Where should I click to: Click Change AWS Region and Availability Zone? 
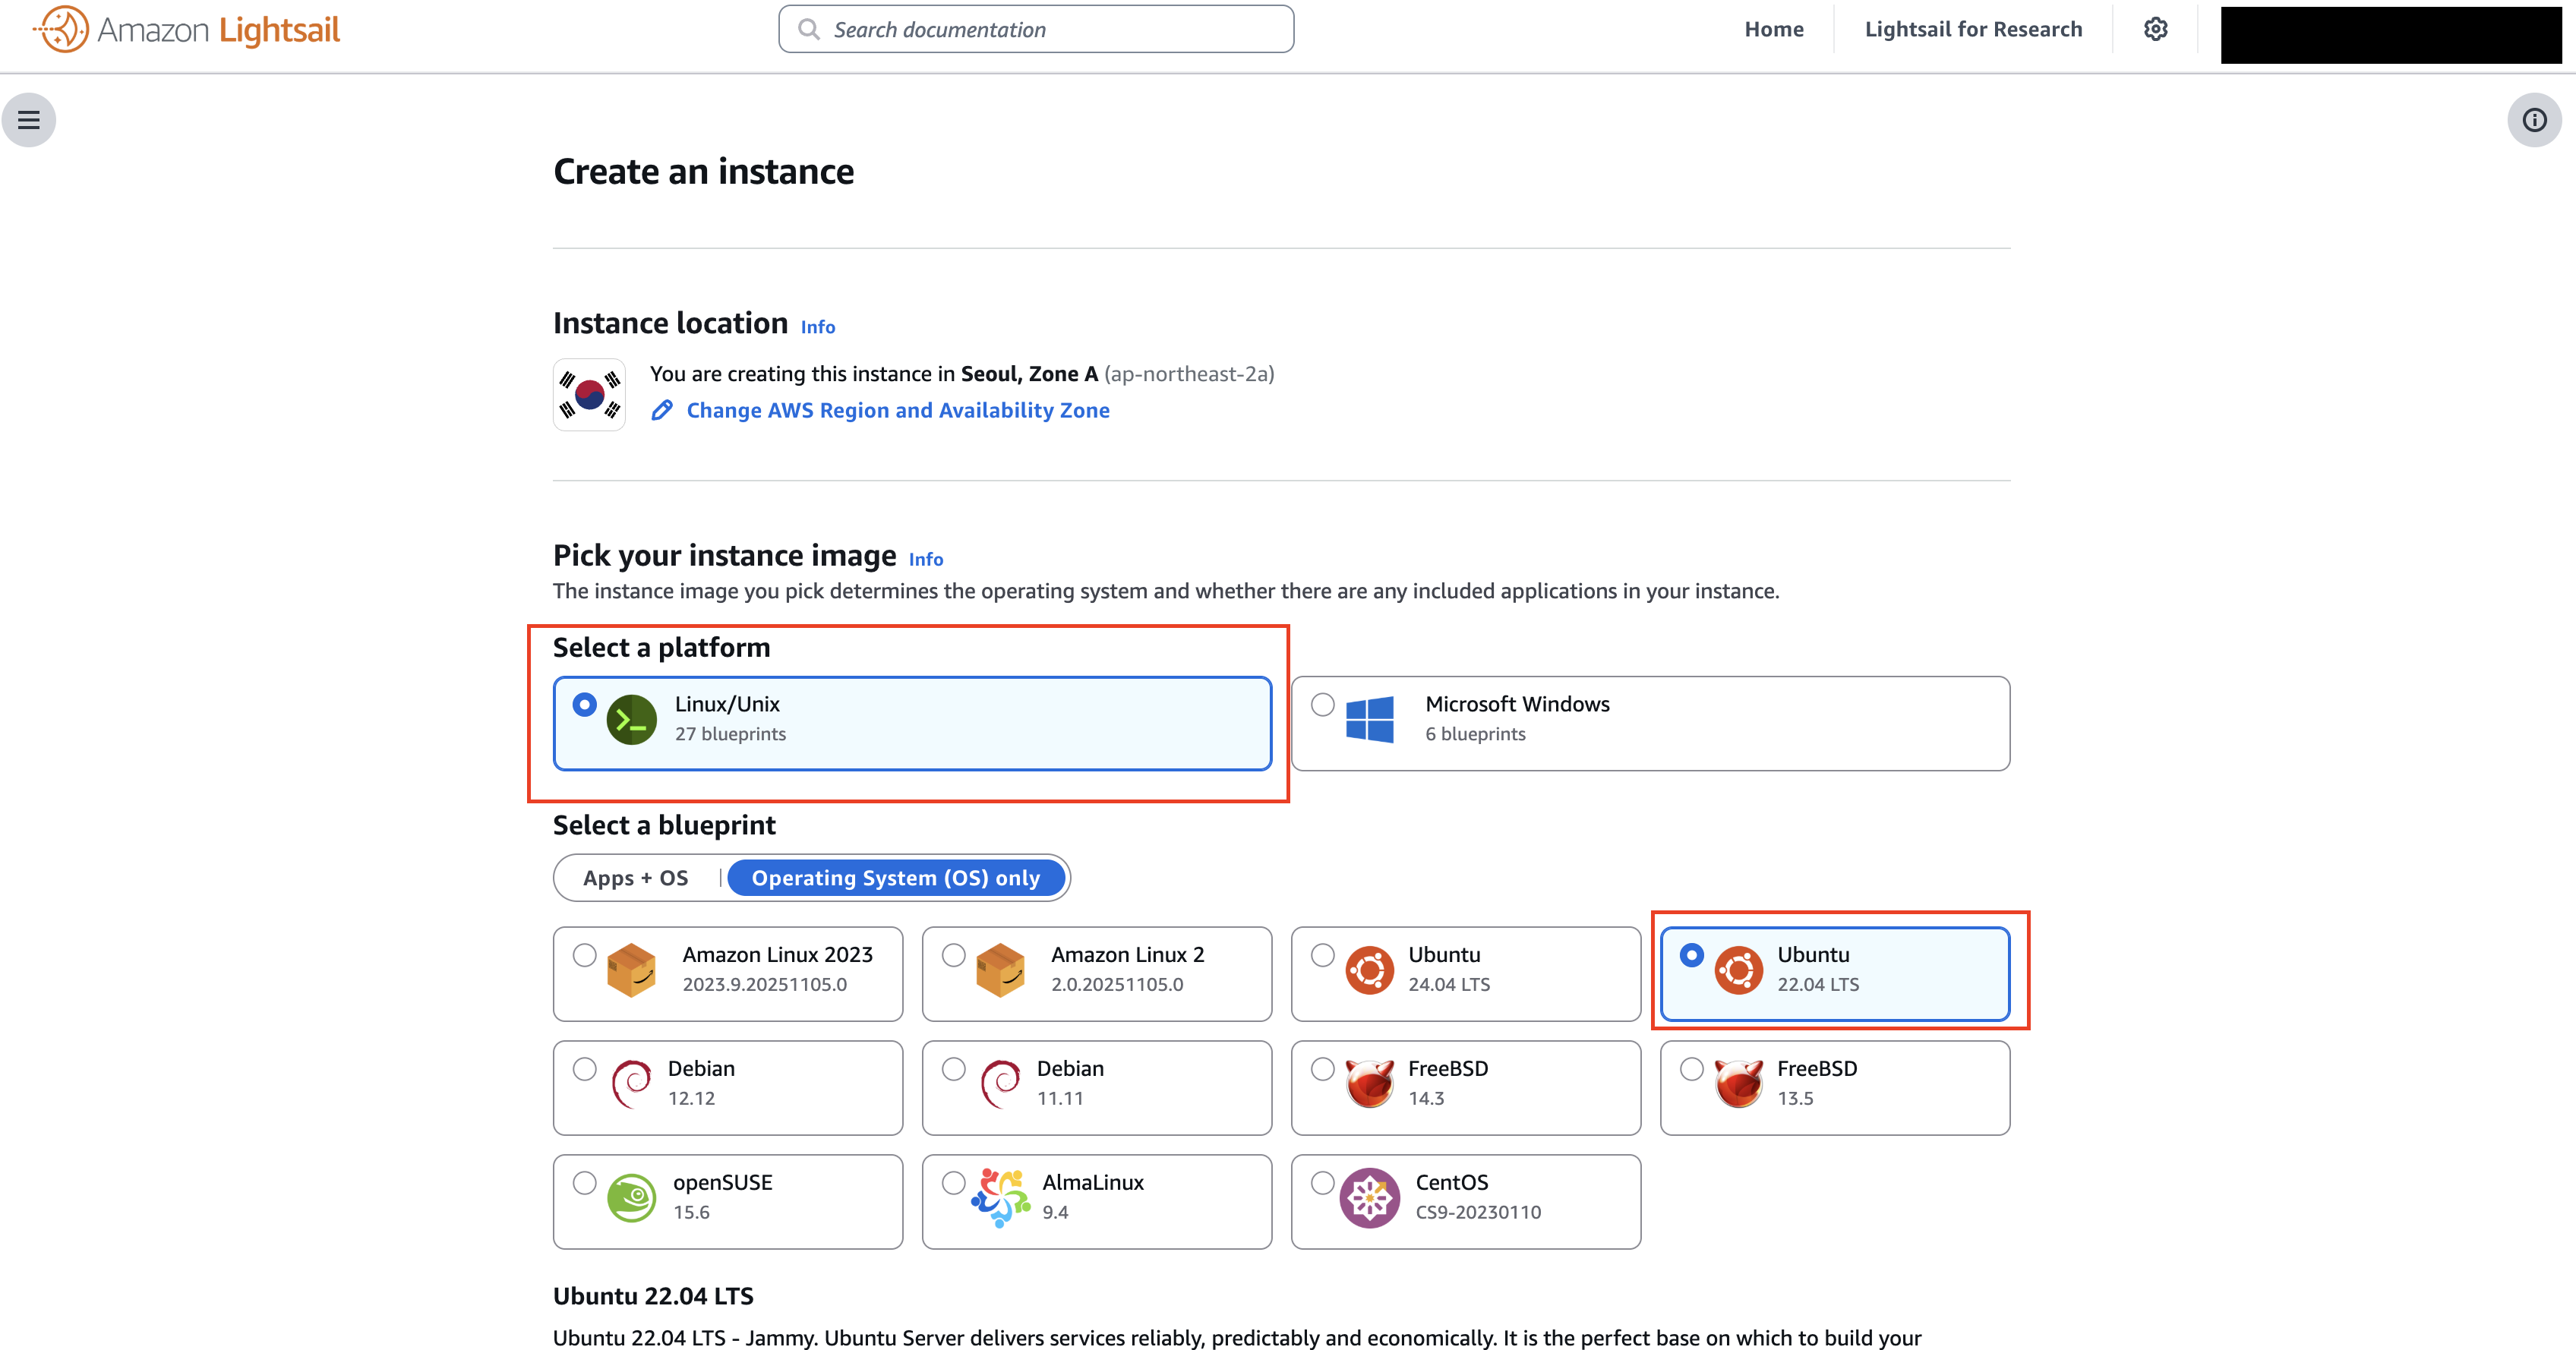coord(898,410)
